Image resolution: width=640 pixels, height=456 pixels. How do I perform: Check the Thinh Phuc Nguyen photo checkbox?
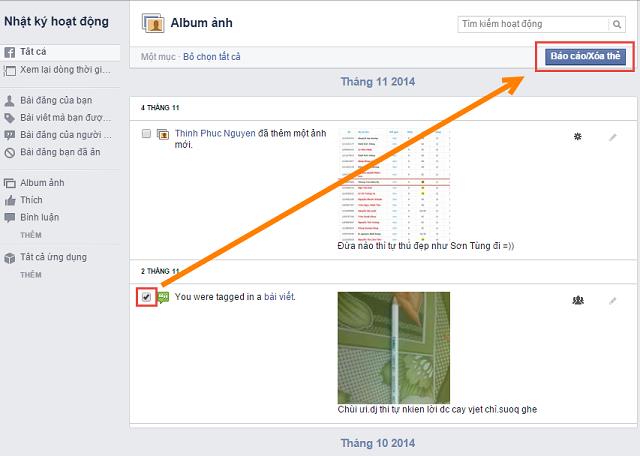pos(146,133)
